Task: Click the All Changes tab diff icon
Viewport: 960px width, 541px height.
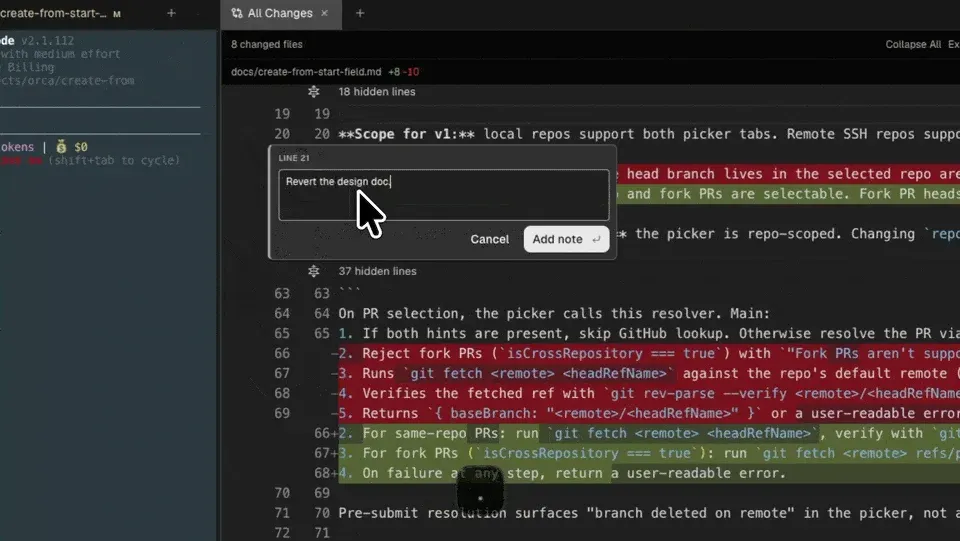Action: 236,13
